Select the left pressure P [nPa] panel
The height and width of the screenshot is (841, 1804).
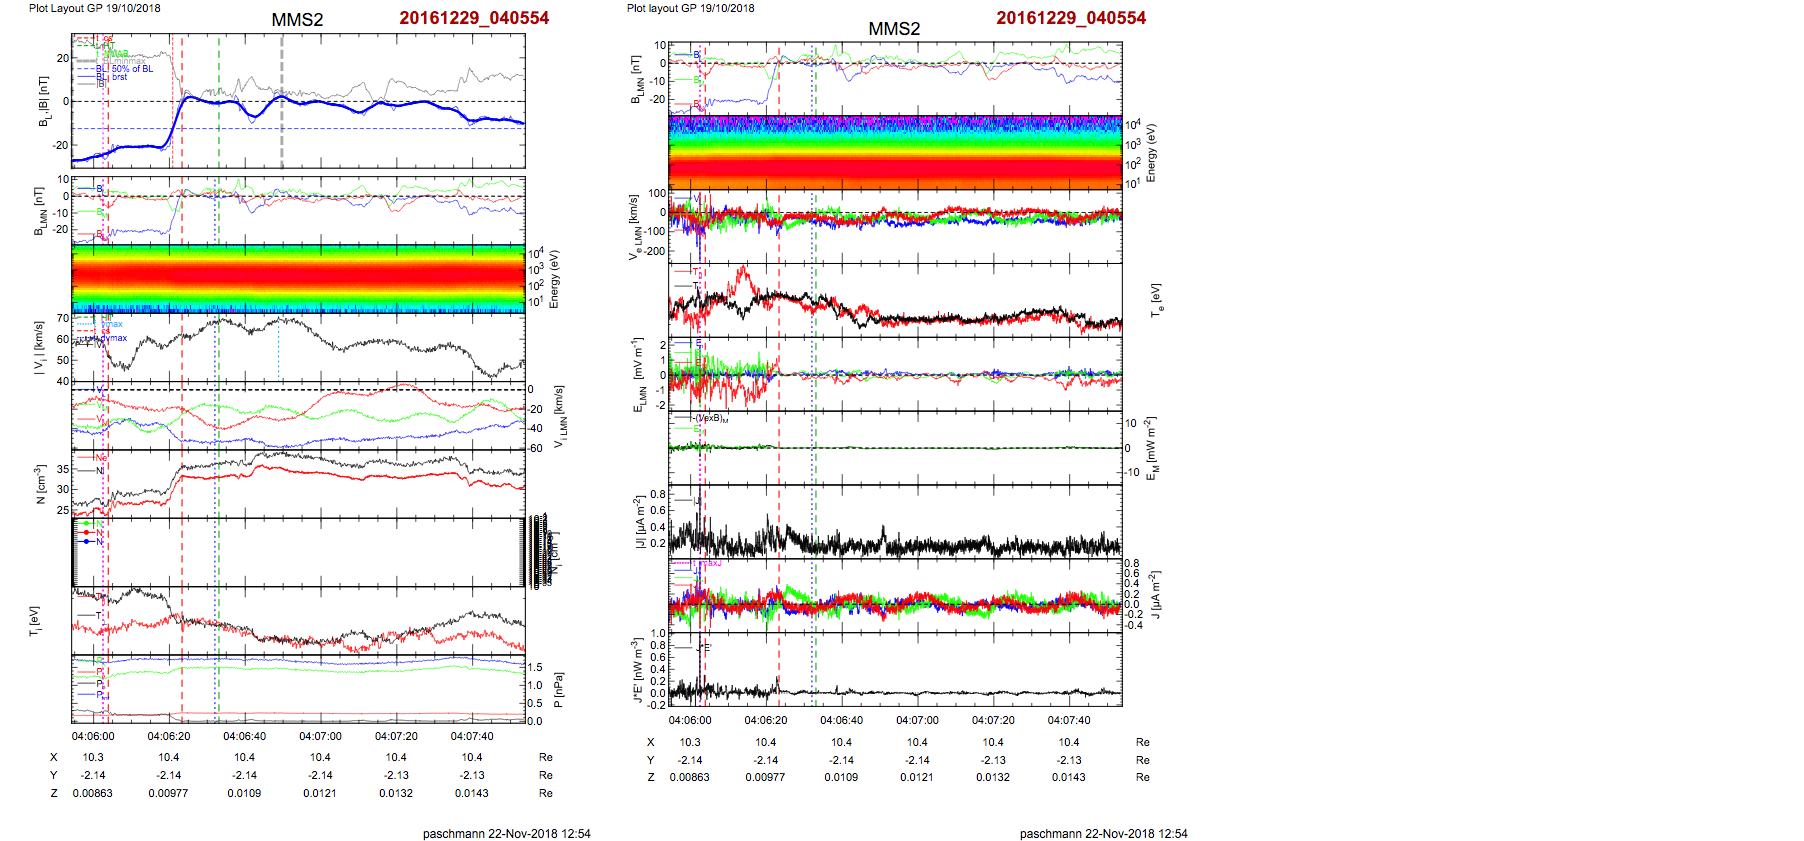(x=298, y=689)
